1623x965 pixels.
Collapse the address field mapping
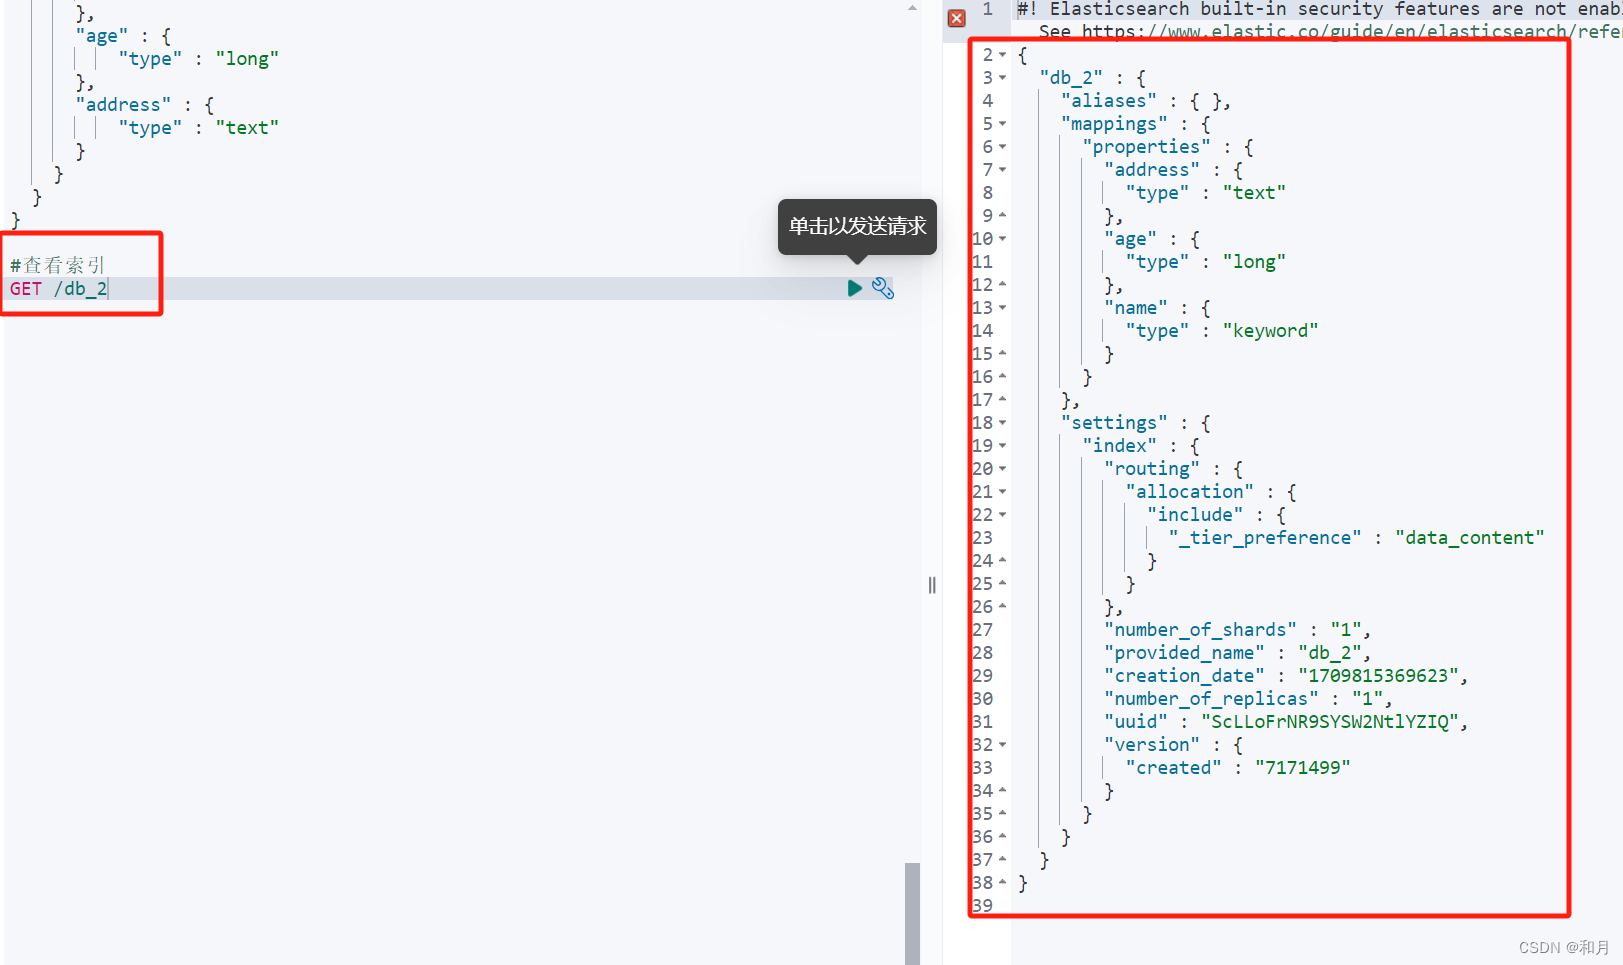[x=1000, y=169]
